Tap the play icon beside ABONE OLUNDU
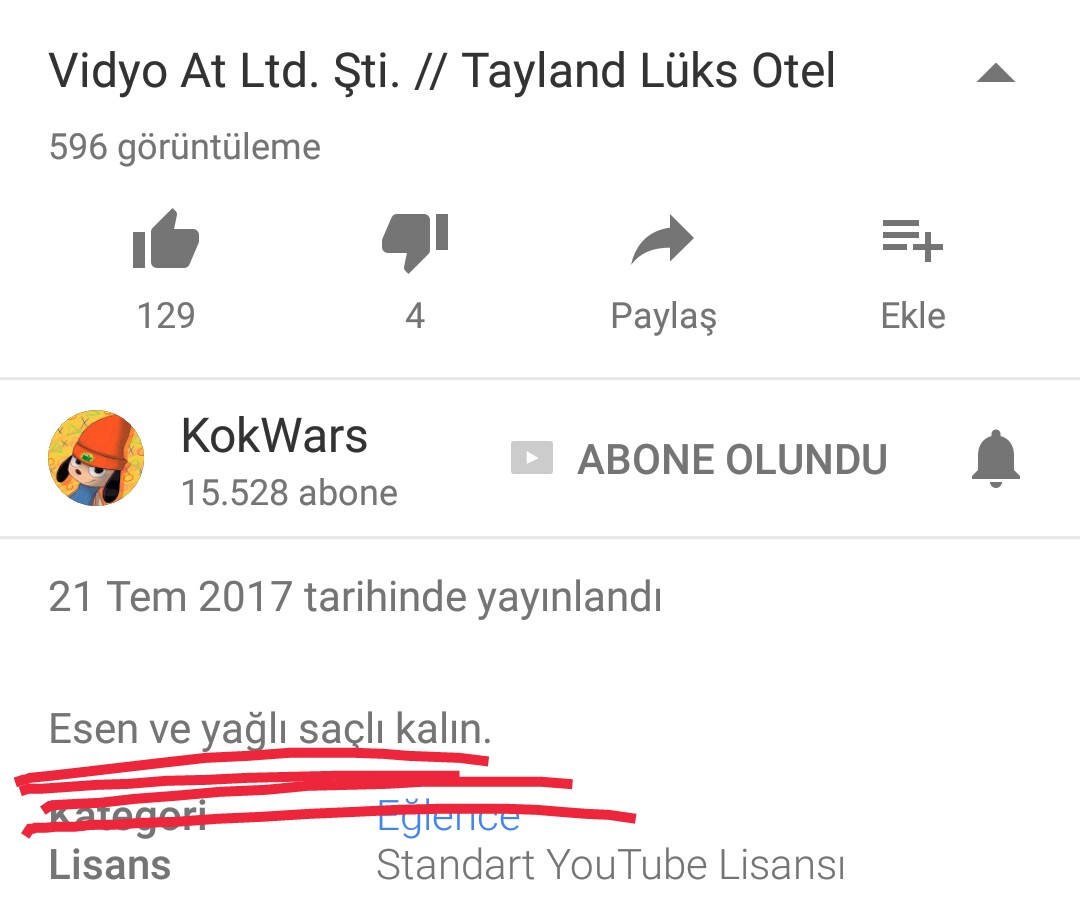 (x=532, y=458)
